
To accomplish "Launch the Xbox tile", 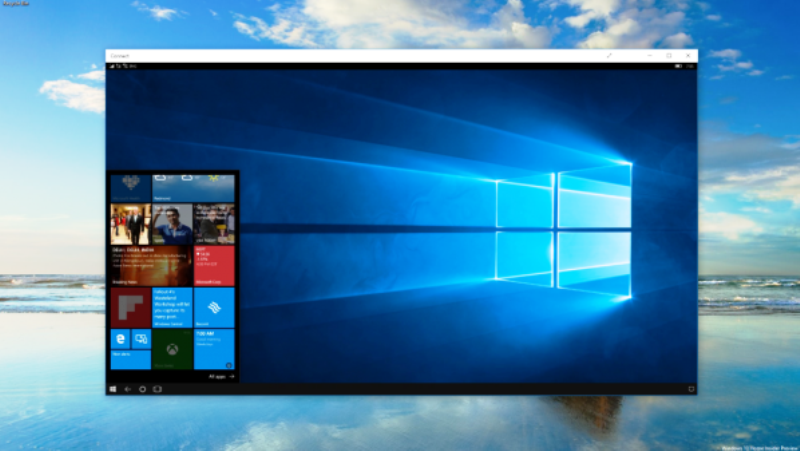I will 172,349.
